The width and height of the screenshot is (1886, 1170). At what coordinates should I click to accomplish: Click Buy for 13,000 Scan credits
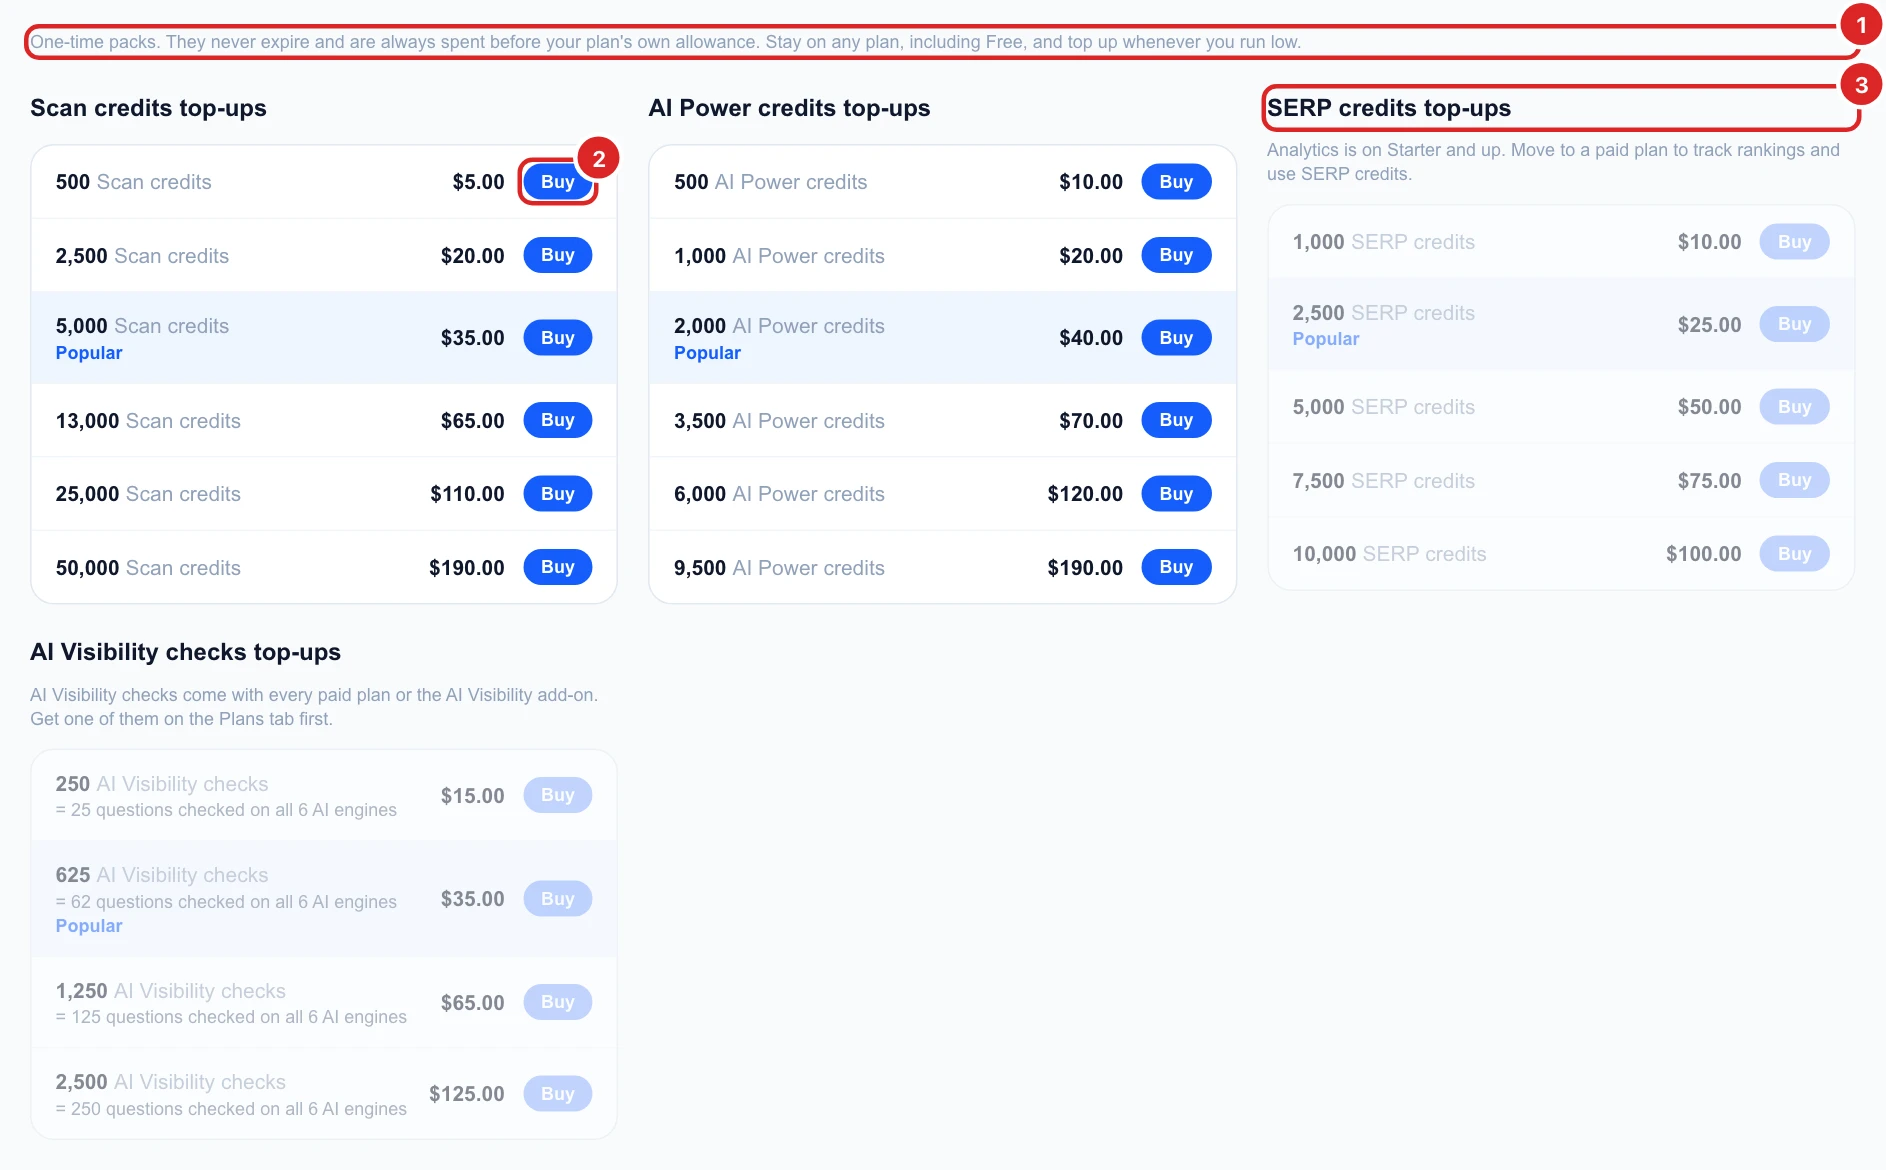[x=557, y=420]
